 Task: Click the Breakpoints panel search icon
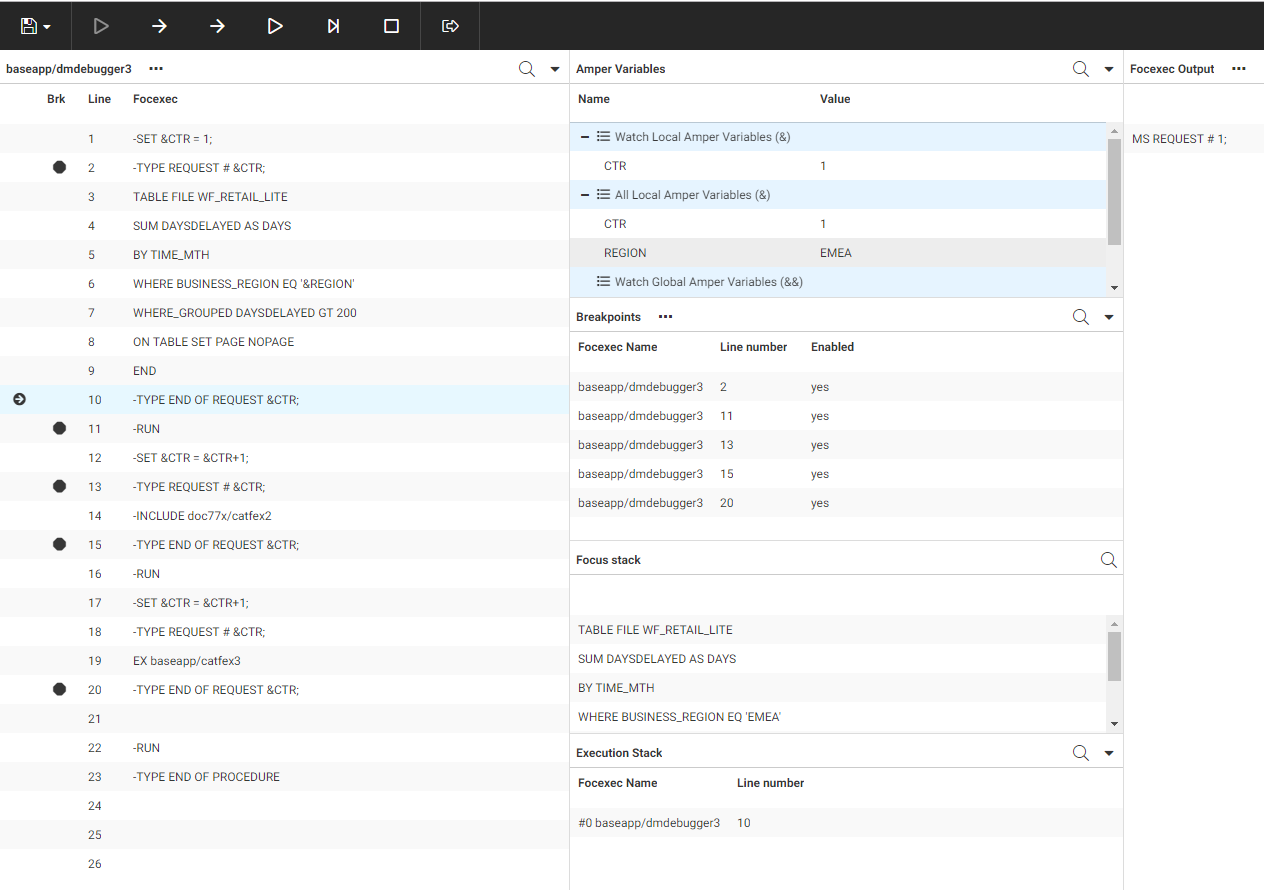pyautogui.click(x=1080, y=317)
